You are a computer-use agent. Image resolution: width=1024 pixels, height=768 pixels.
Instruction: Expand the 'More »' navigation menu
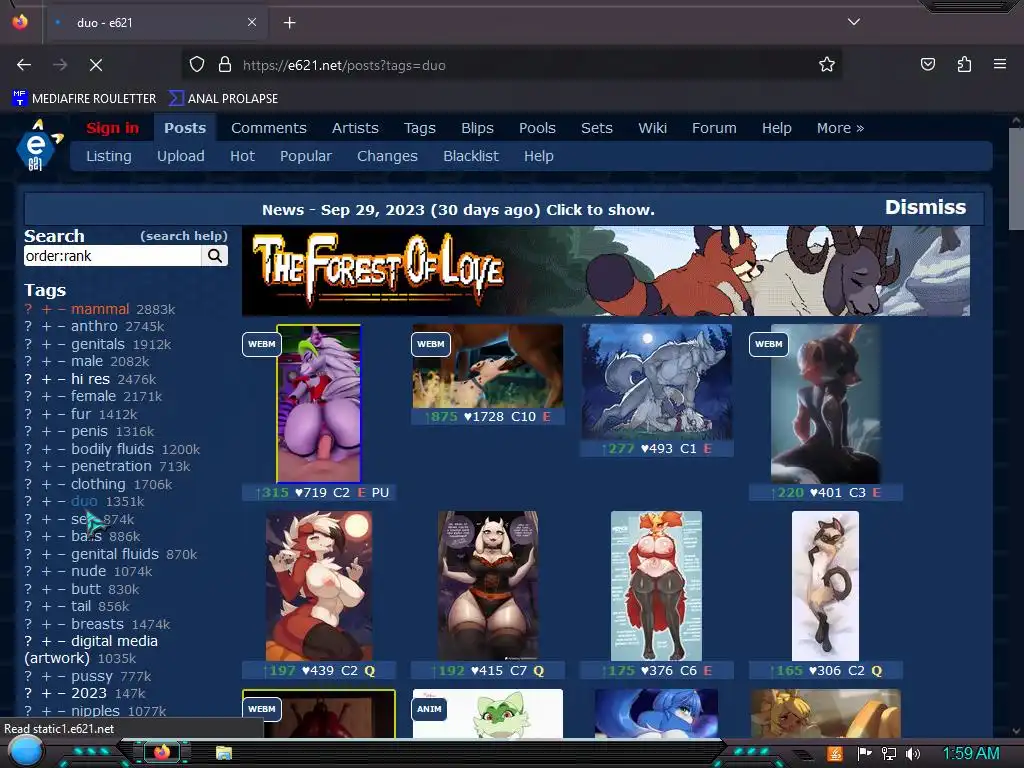[x=840, y=128]
